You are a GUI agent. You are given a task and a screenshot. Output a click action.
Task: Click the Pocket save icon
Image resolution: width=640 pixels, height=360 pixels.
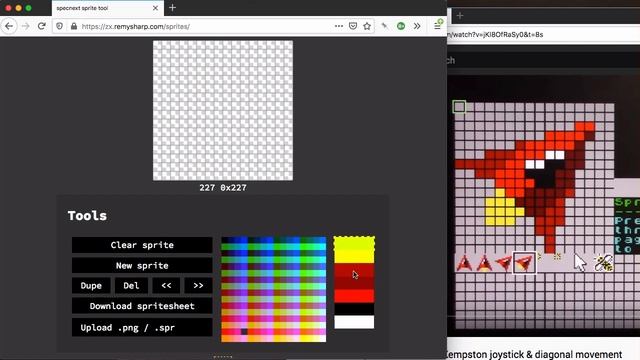353,26
